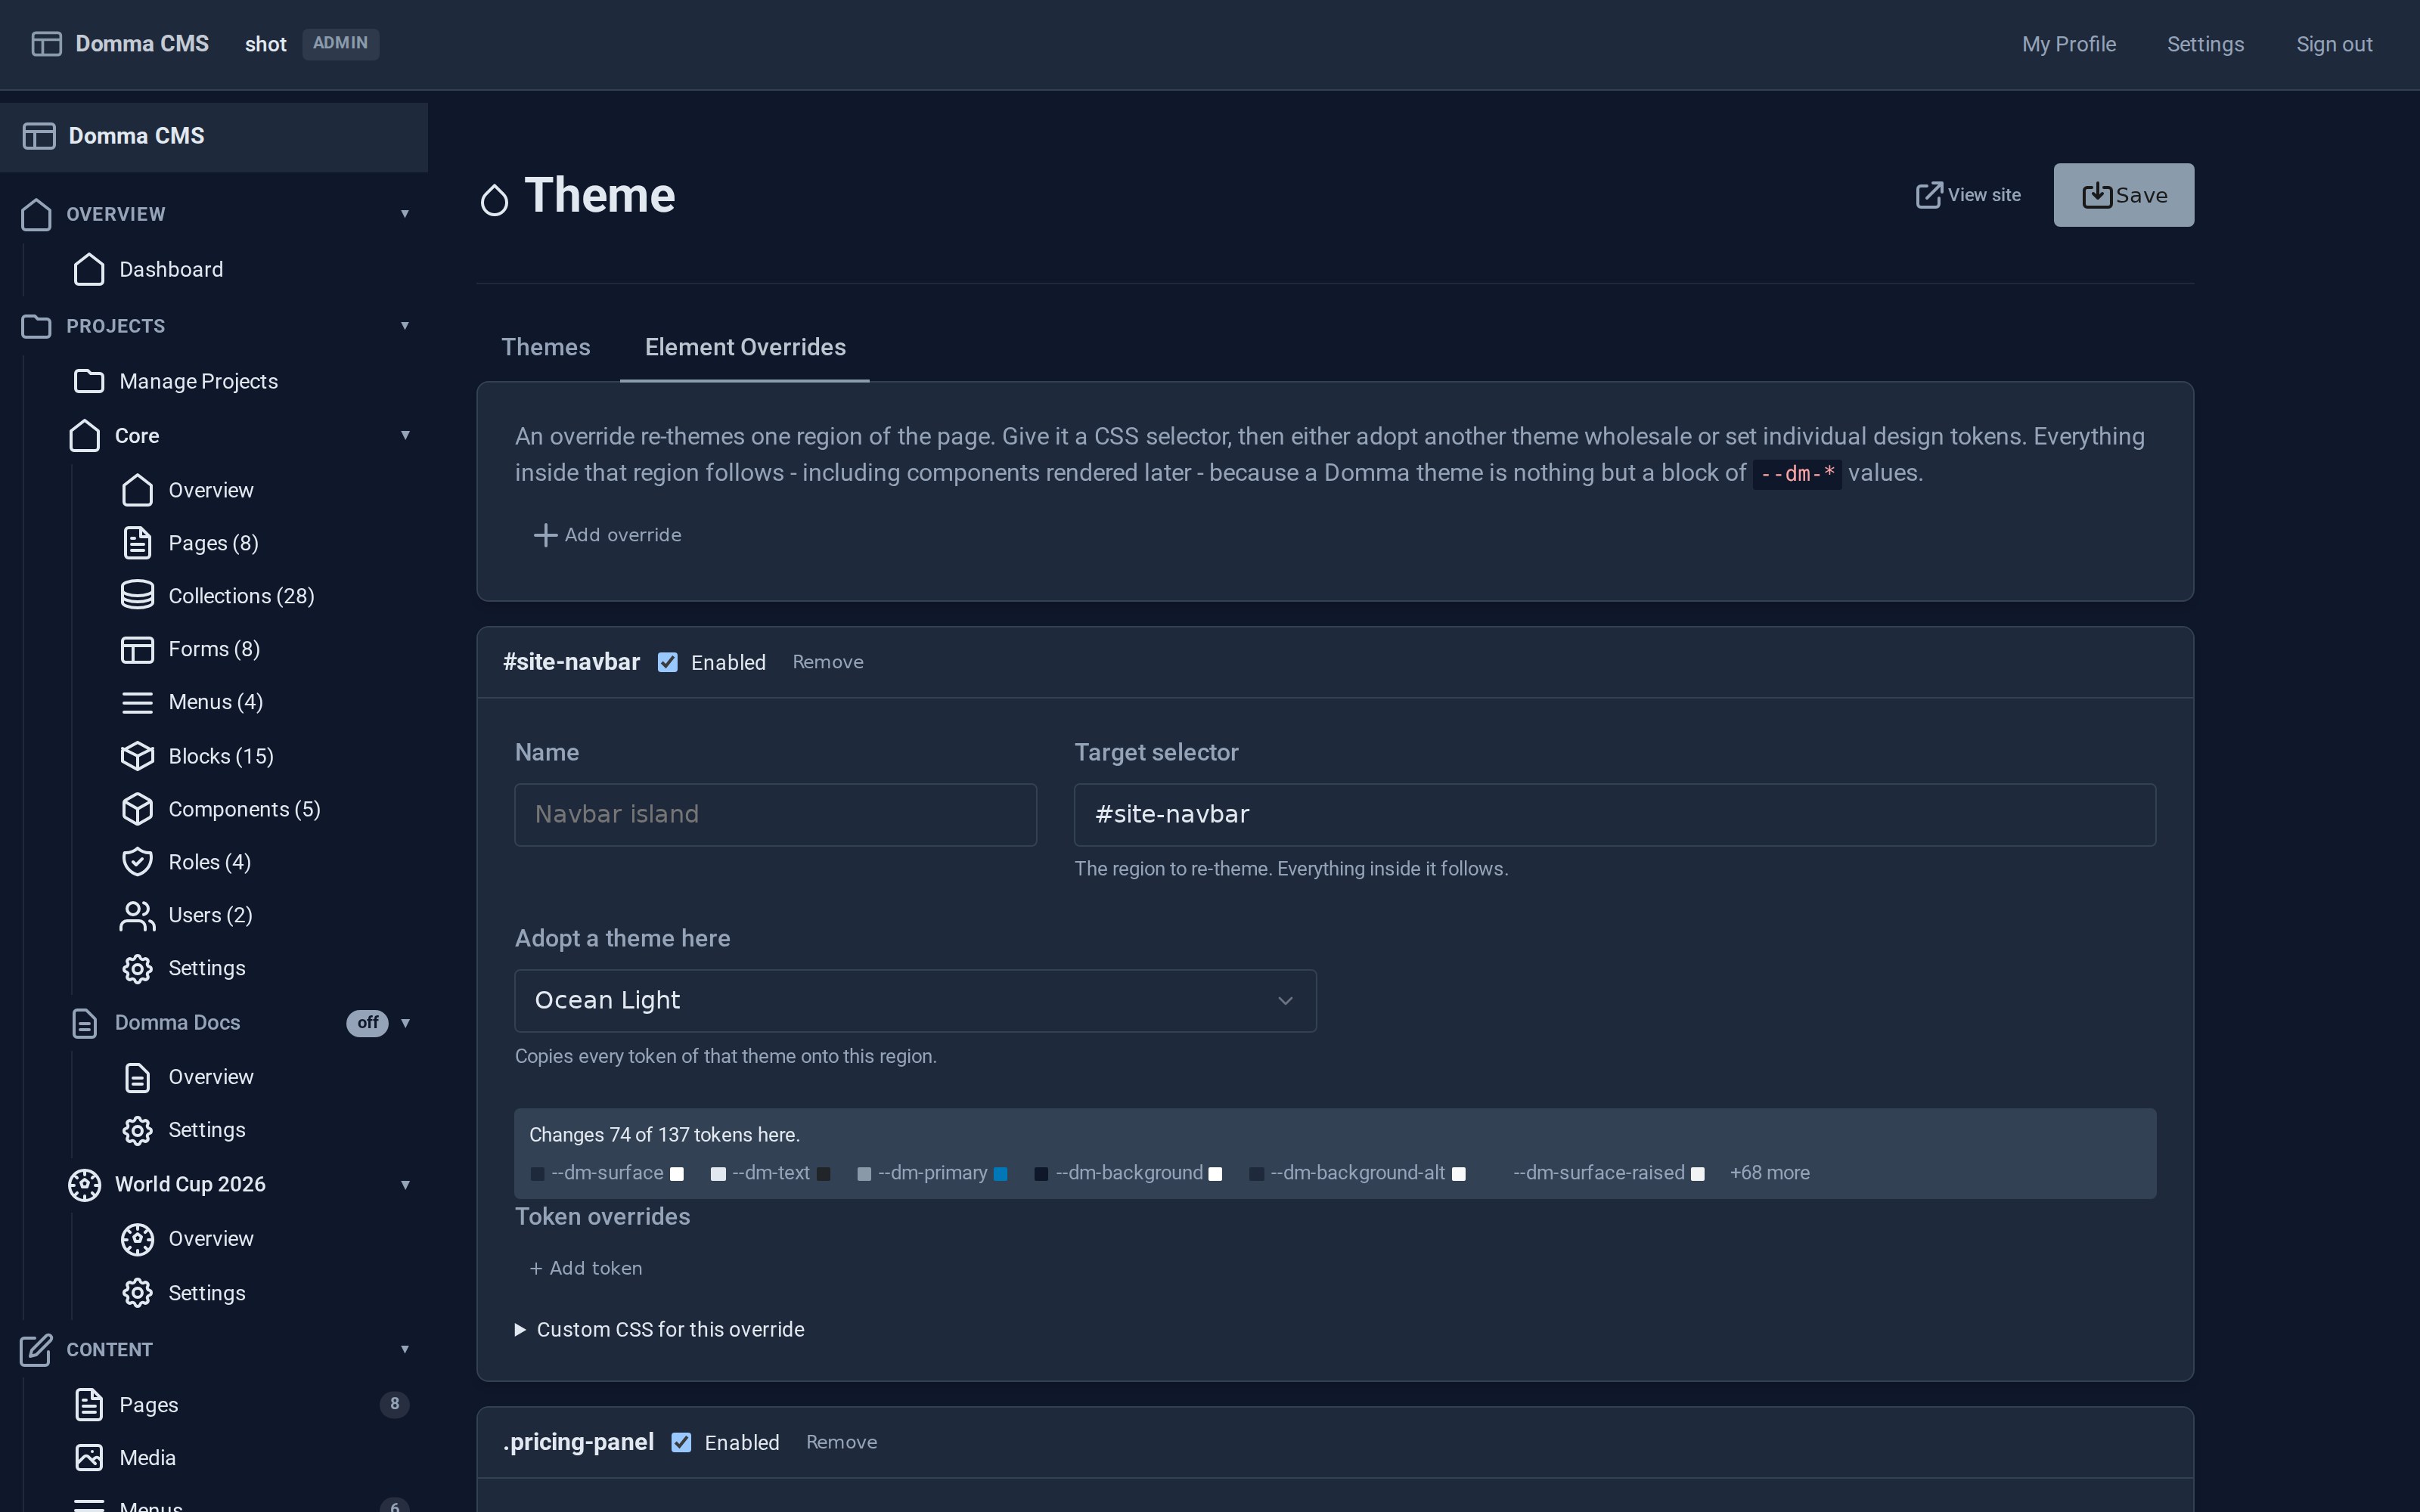Screen dimensions: 2420x1512
Task: Open the Collections (28) database icon
Action: click(x=137, y=596)
